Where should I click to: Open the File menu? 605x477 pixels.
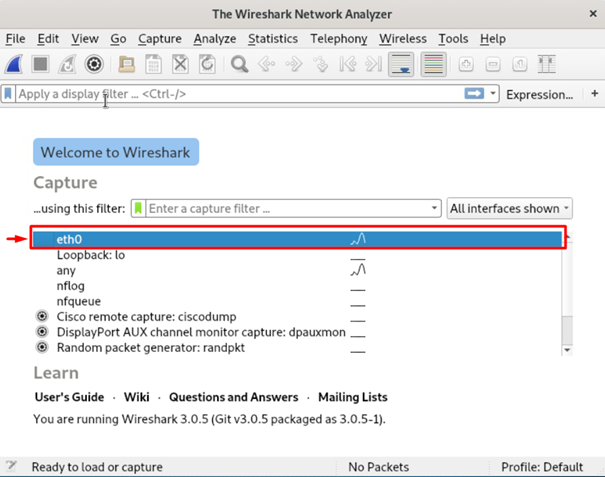(15, 39)
